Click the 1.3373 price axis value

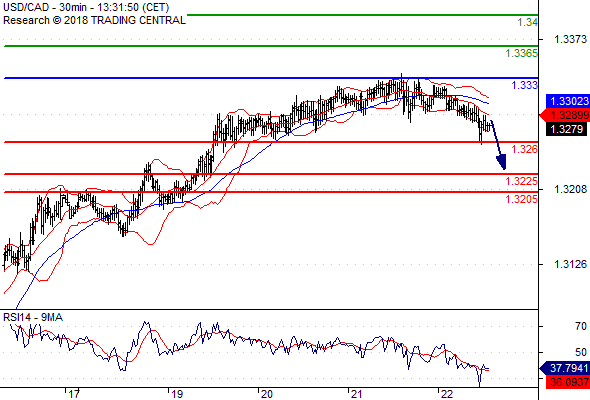[x=570, y=39]
